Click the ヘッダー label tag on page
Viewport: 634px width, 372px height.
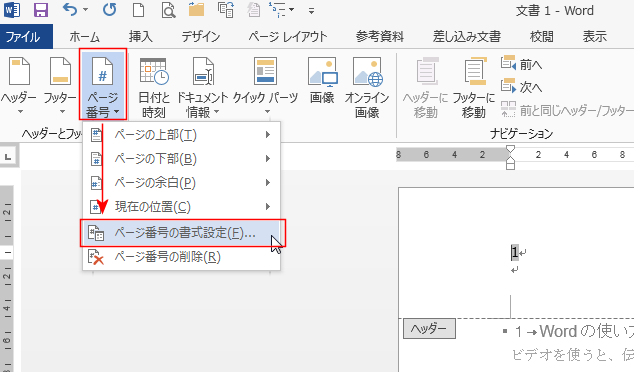[x=429, y=329]
